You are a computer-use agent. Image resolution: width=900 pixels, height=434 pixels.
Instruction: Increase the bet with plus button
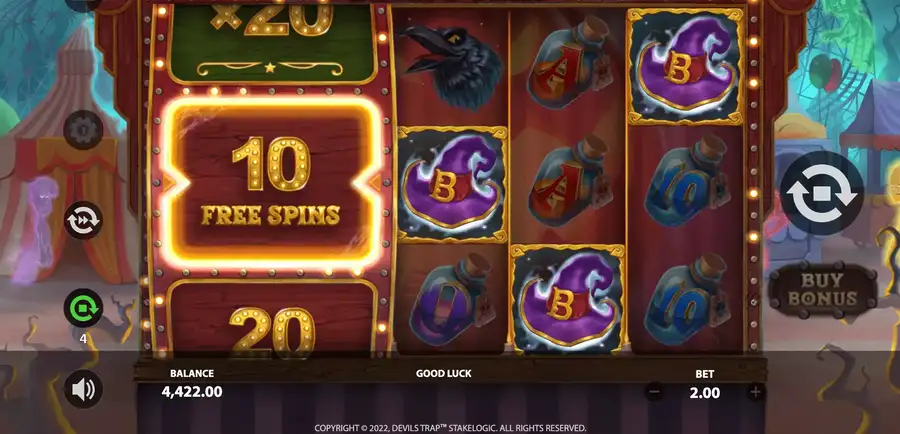pos(755,393)
